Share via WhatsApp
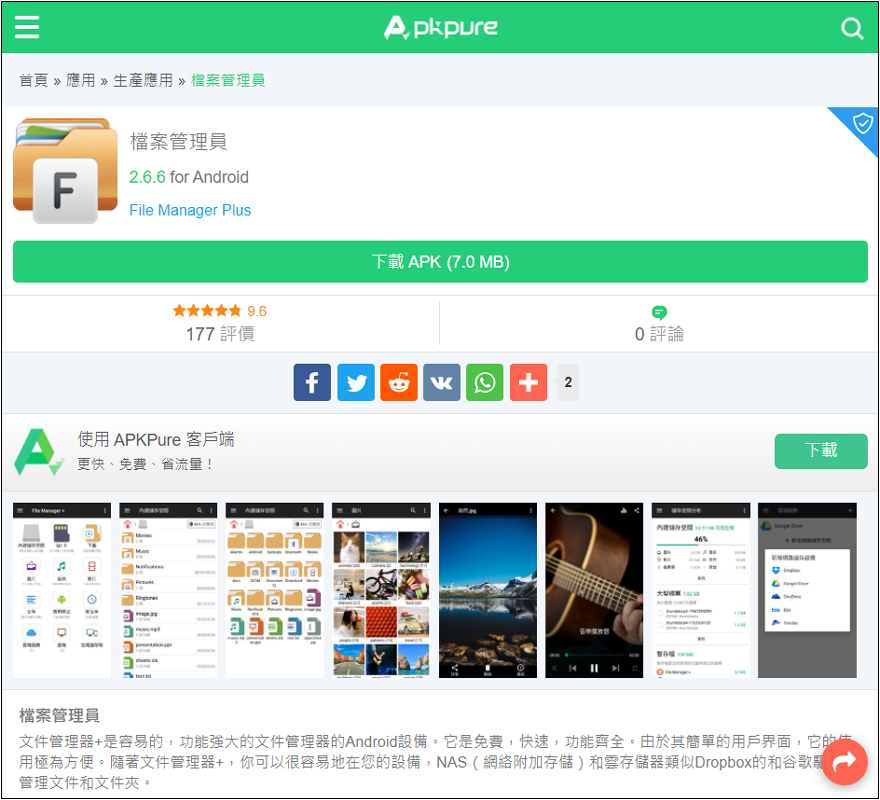This screenshot has height=800, width=880. click(484, 382)
